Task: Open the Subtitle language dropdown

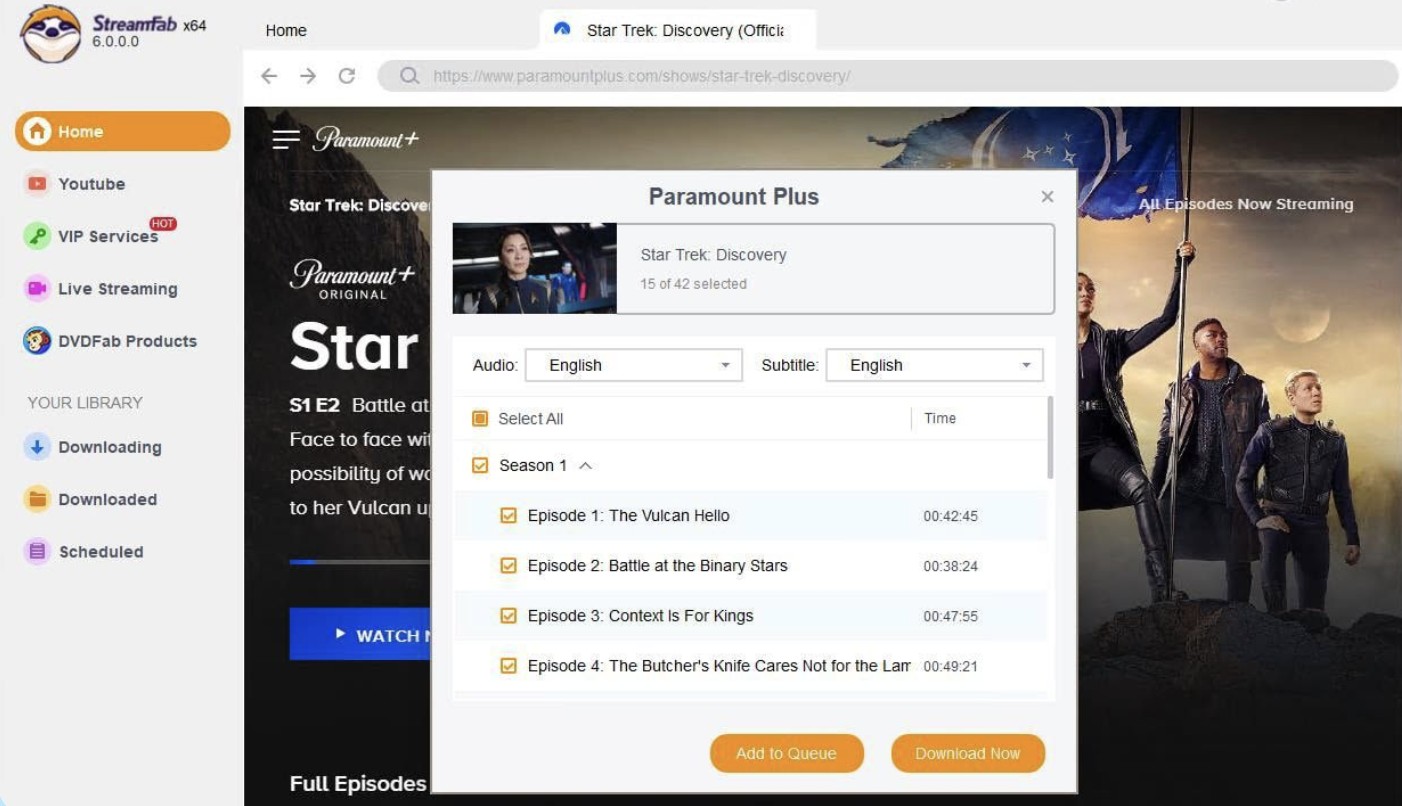Action: 934,365
